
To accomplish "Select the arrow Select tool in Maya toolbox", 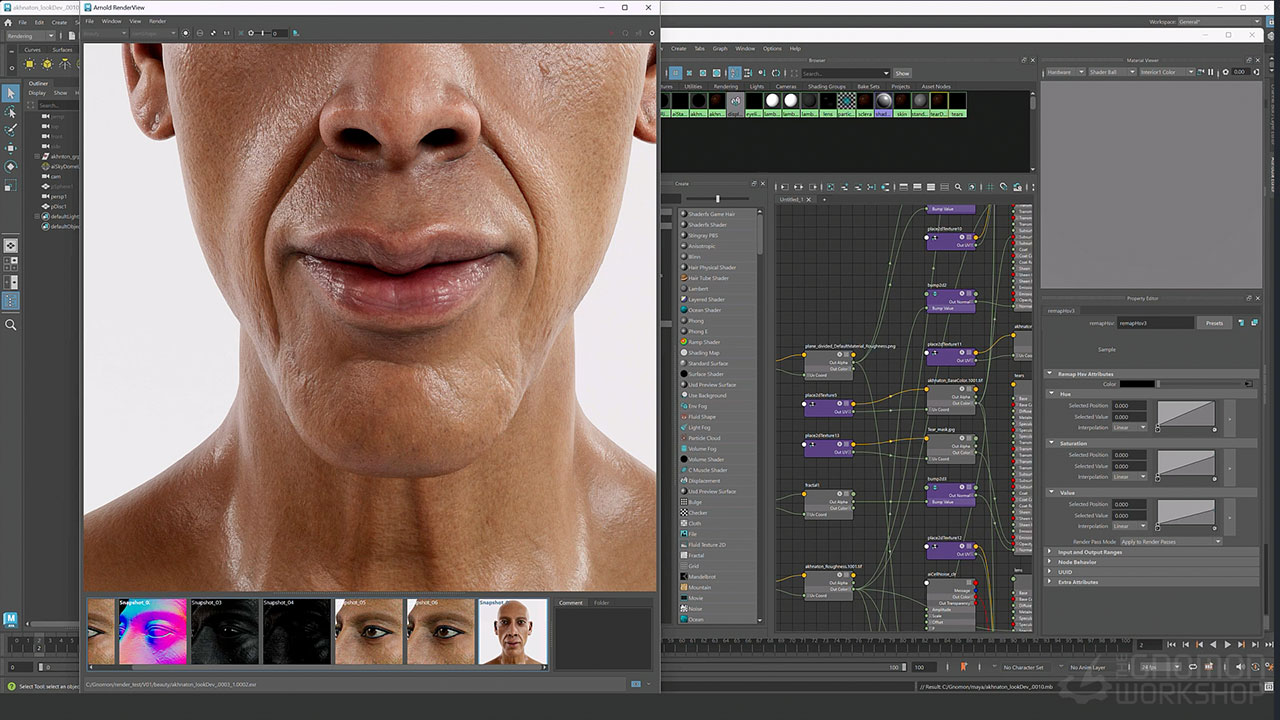I will (11, 93).
